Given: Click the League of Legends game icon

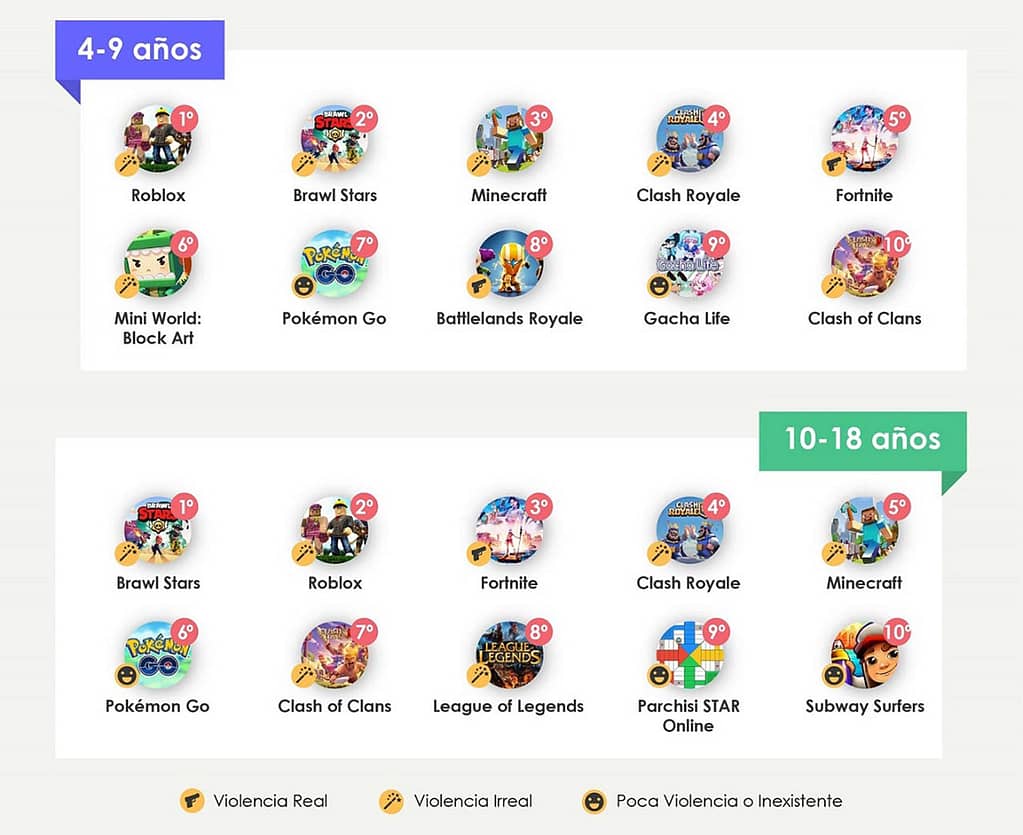Looking at the screenshot, I should (510, 654).
